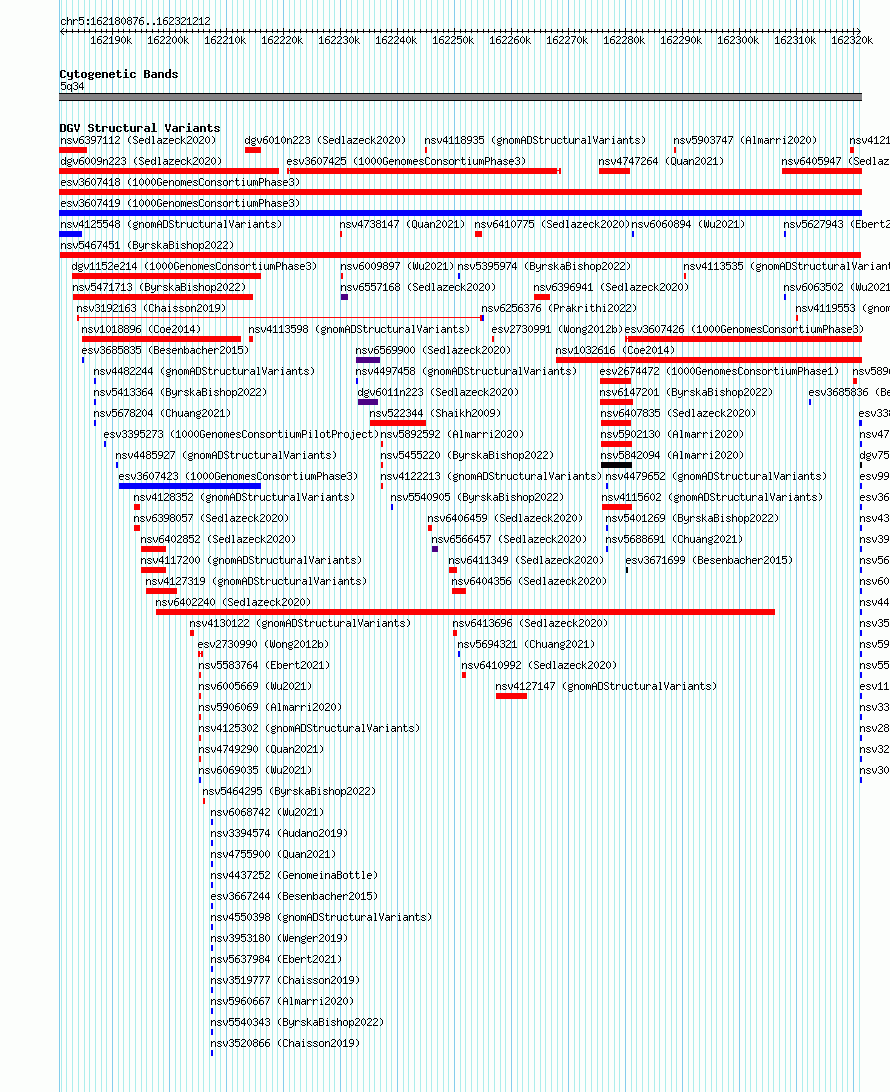
Task: Click the red bar under nsv522344
Action: (398, 423)
